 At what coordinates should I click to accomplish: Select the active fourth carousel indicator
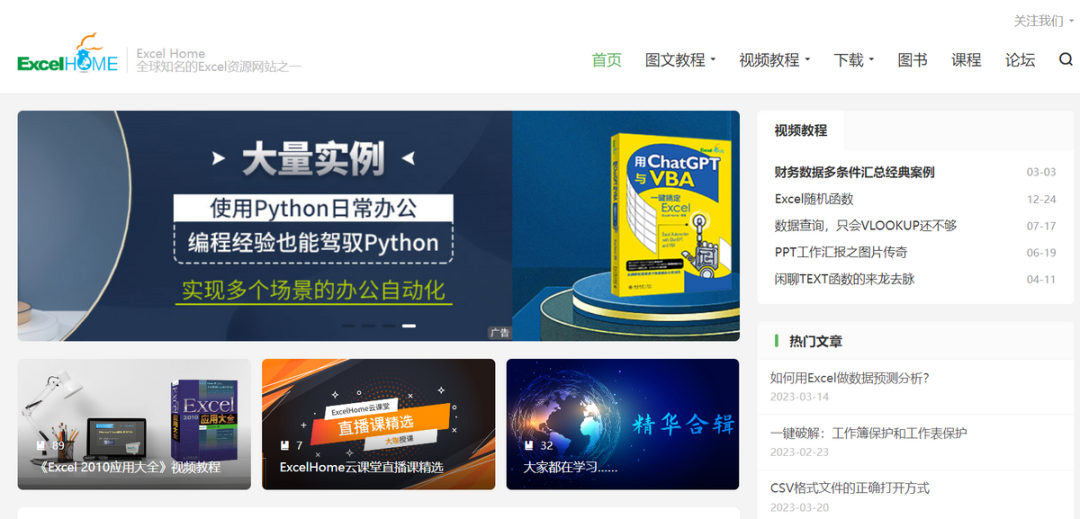click(409, 326)
